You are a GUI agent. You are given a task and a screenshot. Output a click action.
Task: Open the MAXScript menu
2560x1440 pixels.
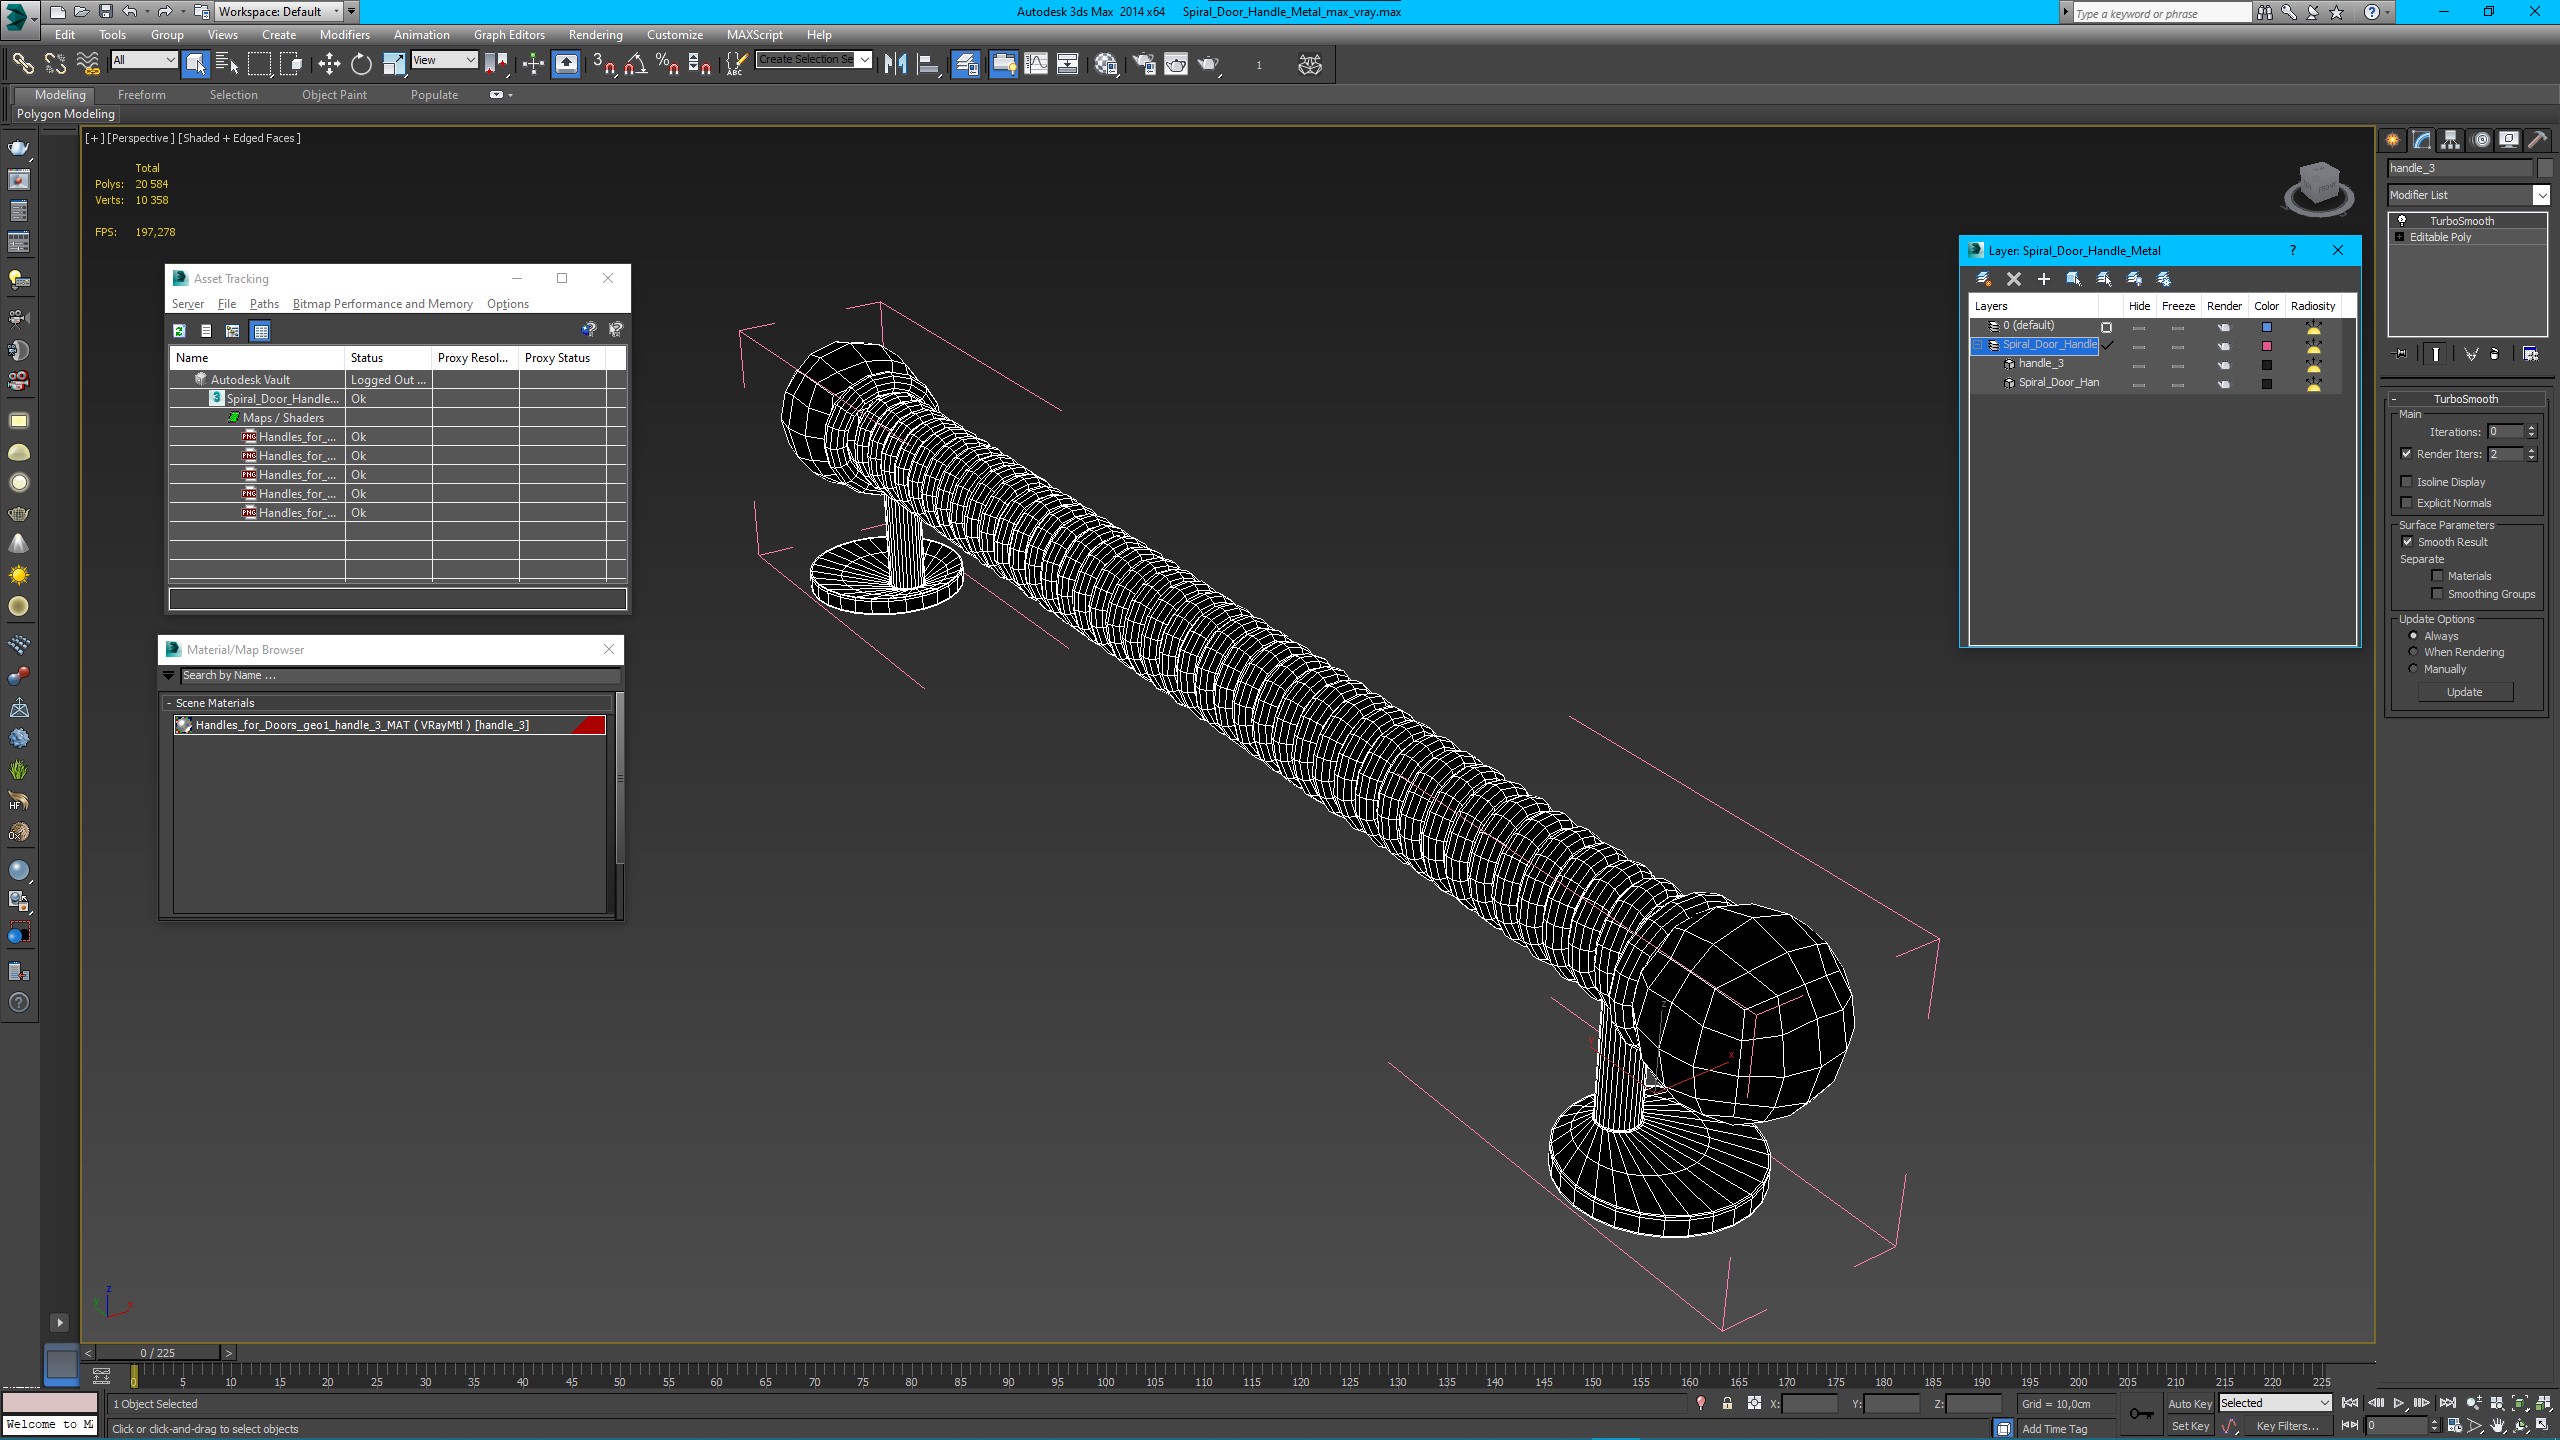click(754, 35)
